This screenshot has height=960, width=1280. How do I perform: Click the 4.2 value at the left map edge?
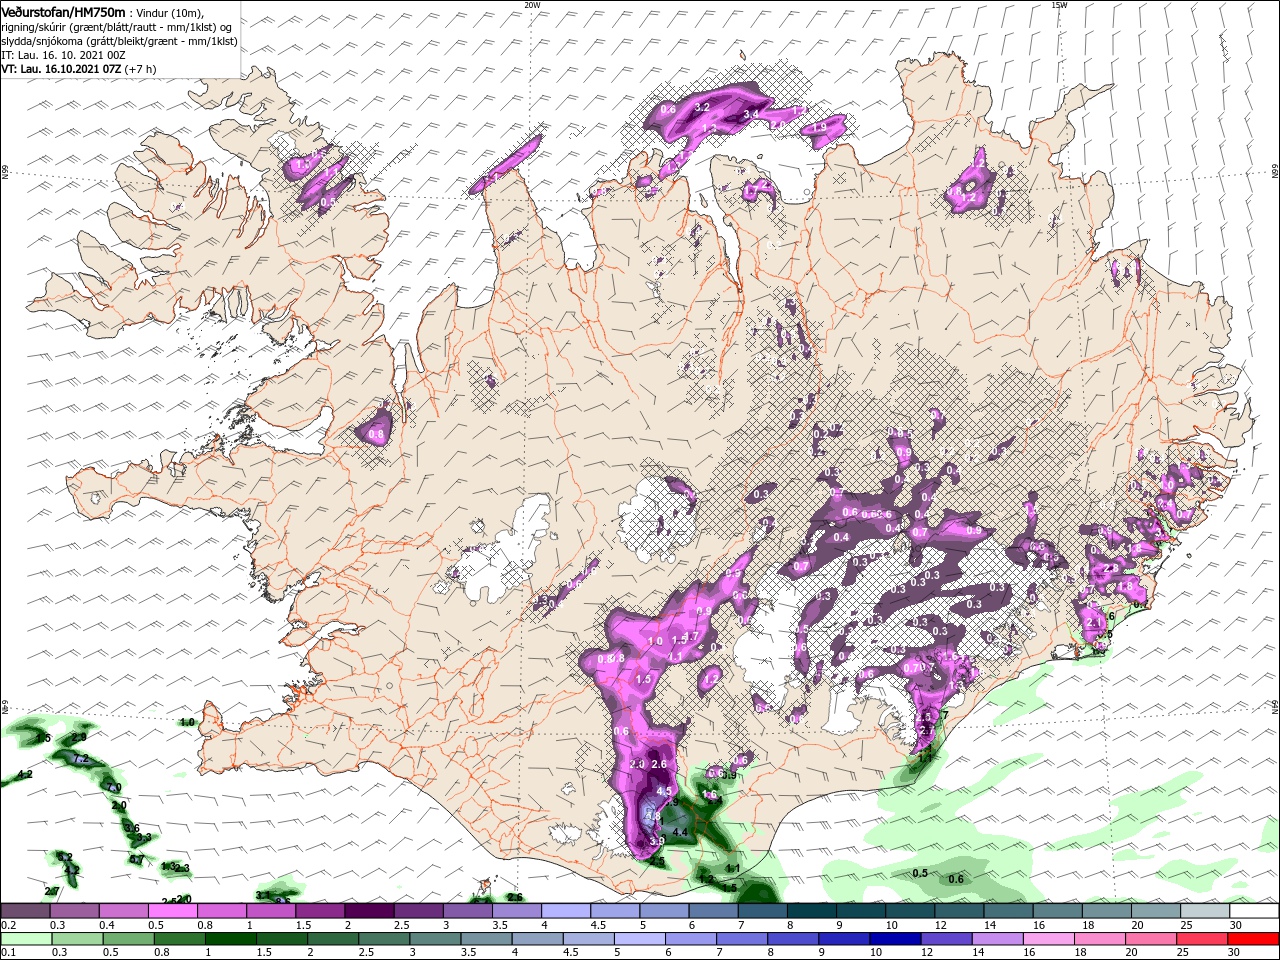point(25,774)
